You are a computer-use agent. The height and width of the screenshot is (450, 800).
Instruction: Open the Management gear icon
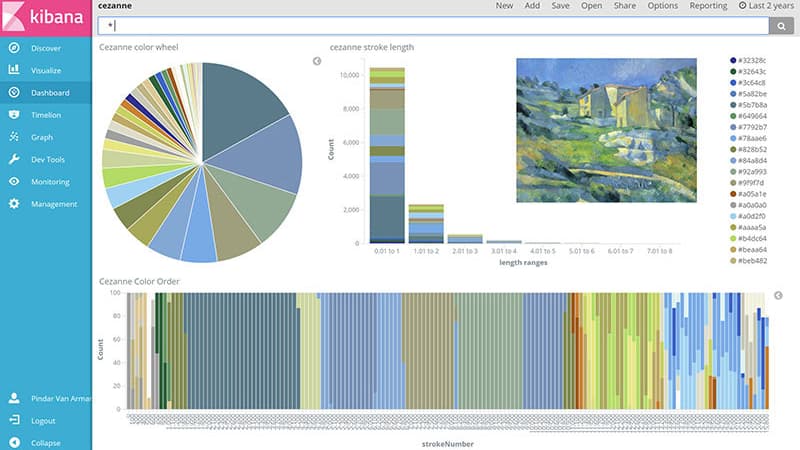point(14,204)
